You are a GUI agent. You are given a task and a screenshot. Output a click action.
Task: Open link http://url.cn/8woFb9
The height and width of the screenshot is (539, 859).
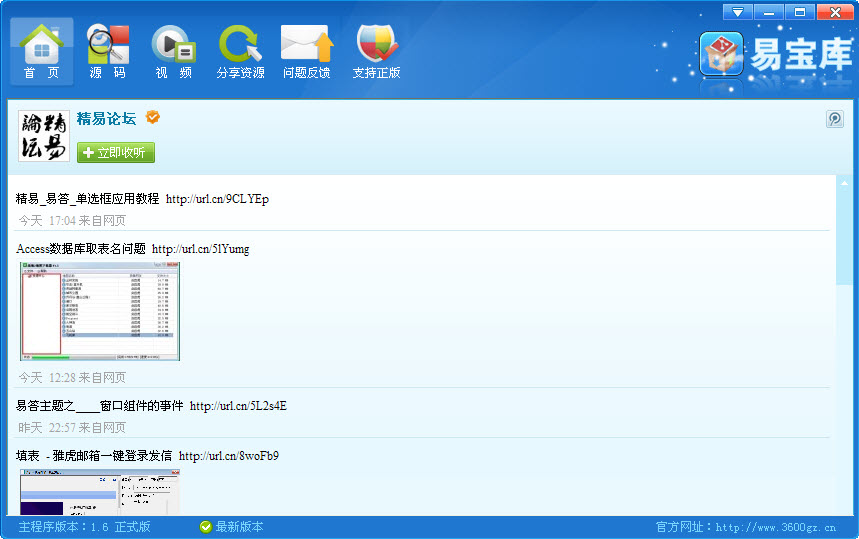pyautogui.click(x=228, y=456)
